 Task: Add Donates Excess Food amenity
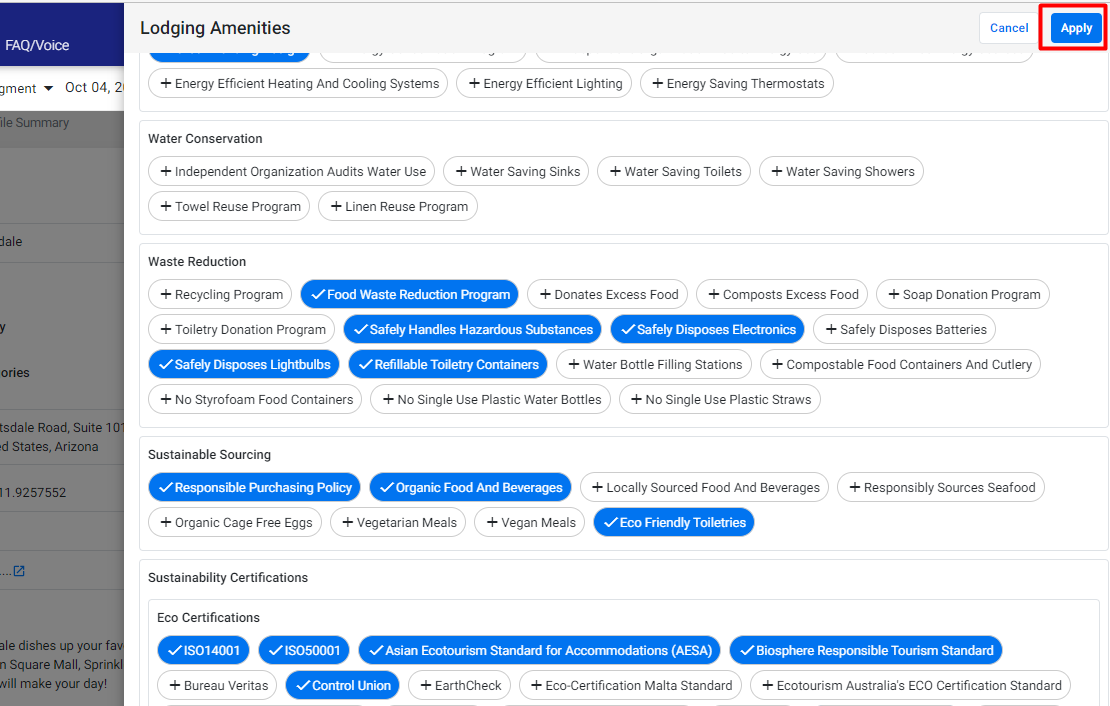click(x=607, y=294)
